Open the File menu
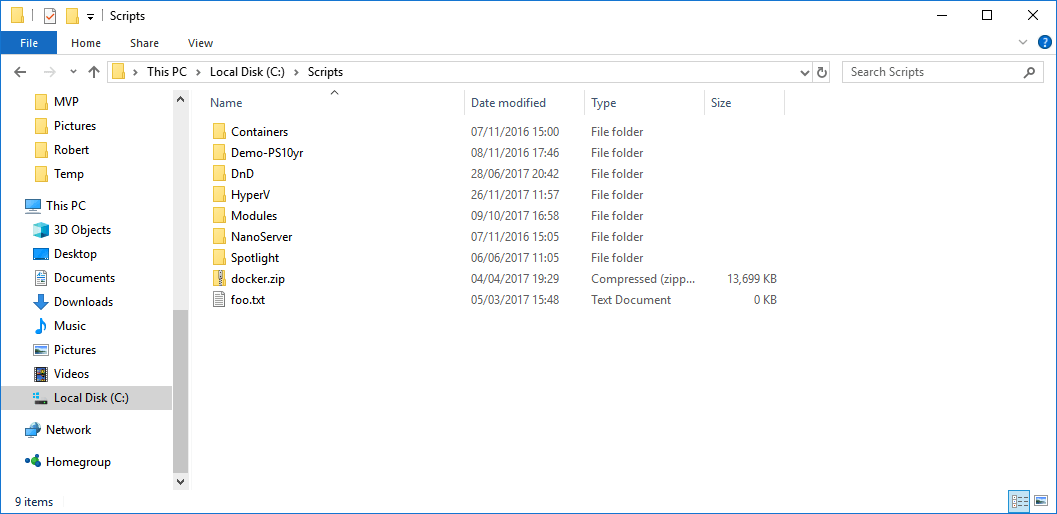 point(29,42)
